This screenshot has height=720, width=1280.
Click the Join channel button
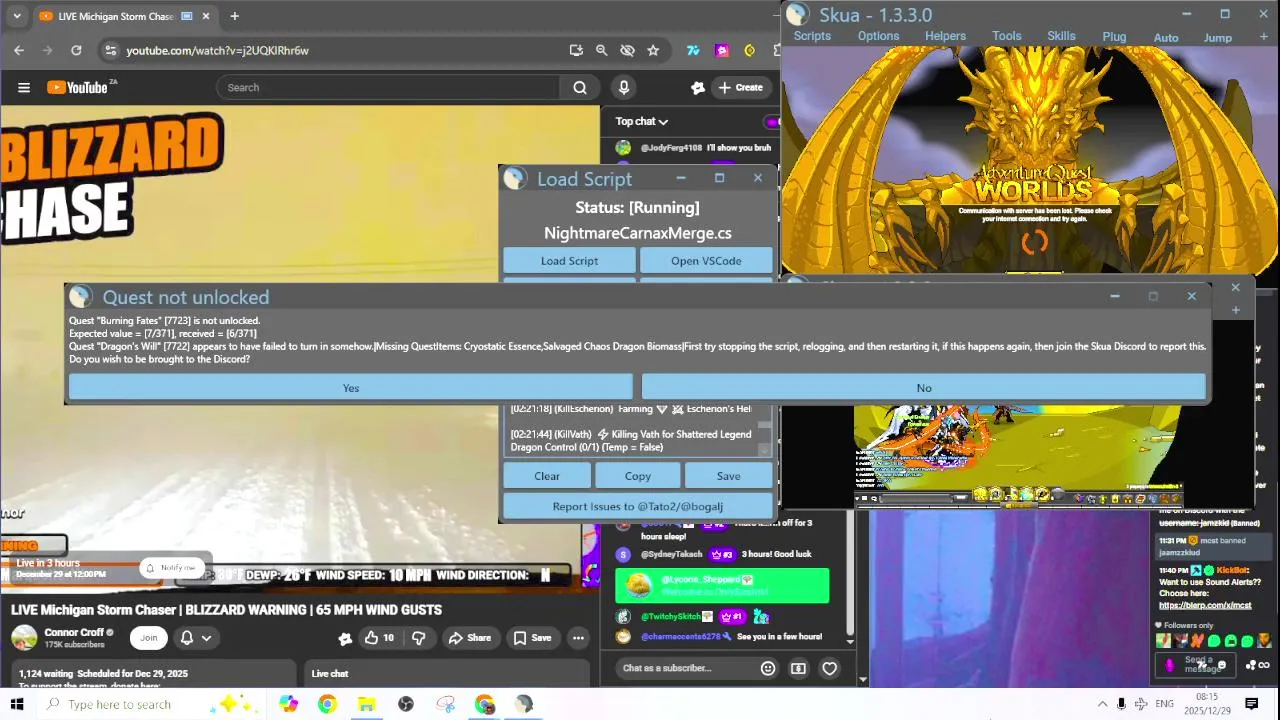click(x=149, y=638)
